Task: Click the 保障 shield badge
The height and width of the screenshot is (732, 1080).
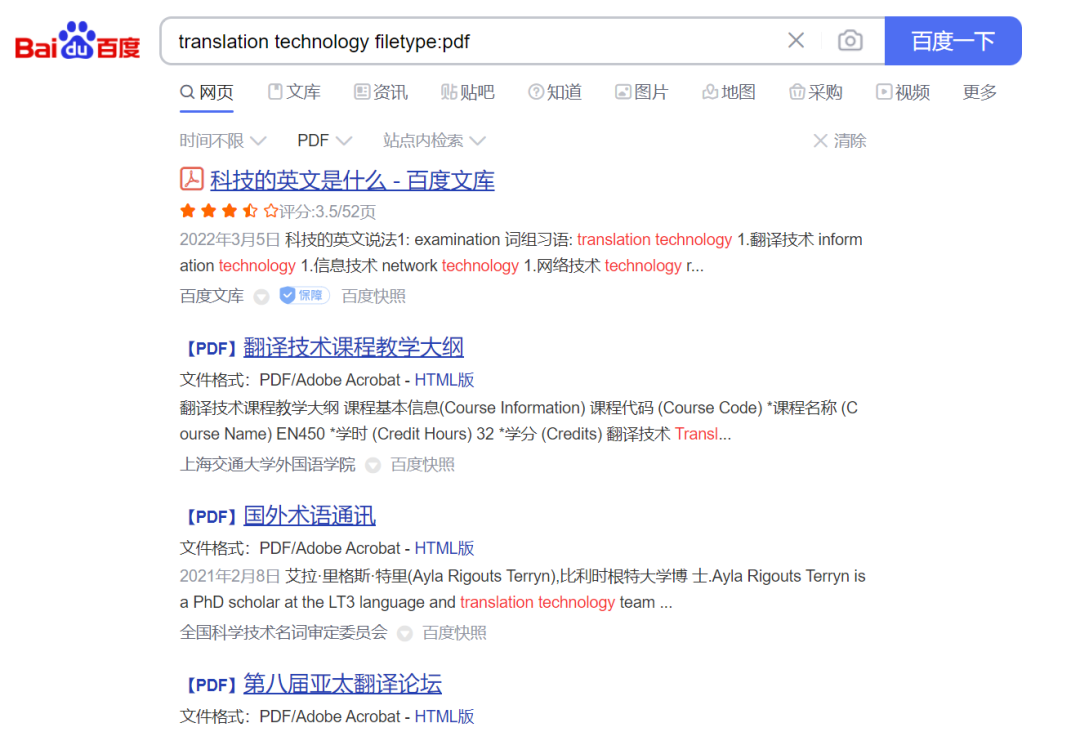Action: [304, 295]
